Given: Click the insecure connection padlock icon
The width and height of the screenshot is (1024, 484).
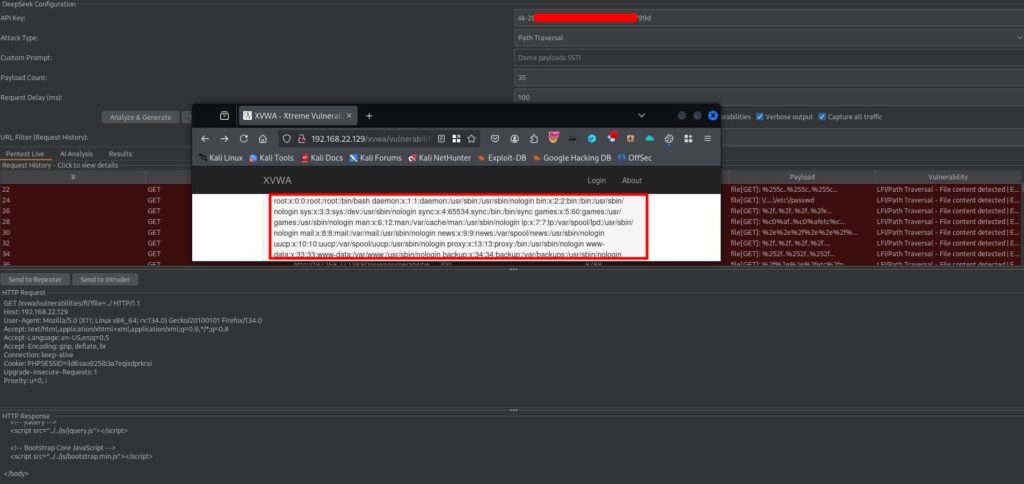Looking at the screenshot, I should click(301, 138).
